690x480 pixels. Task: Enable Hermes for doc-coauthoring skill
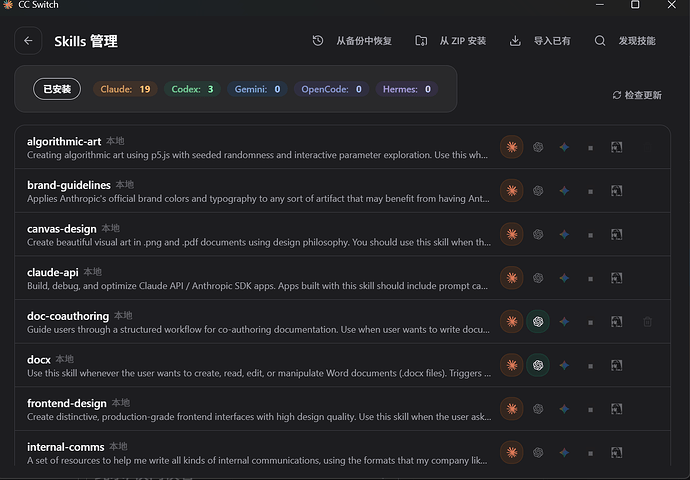coord(617,321)
